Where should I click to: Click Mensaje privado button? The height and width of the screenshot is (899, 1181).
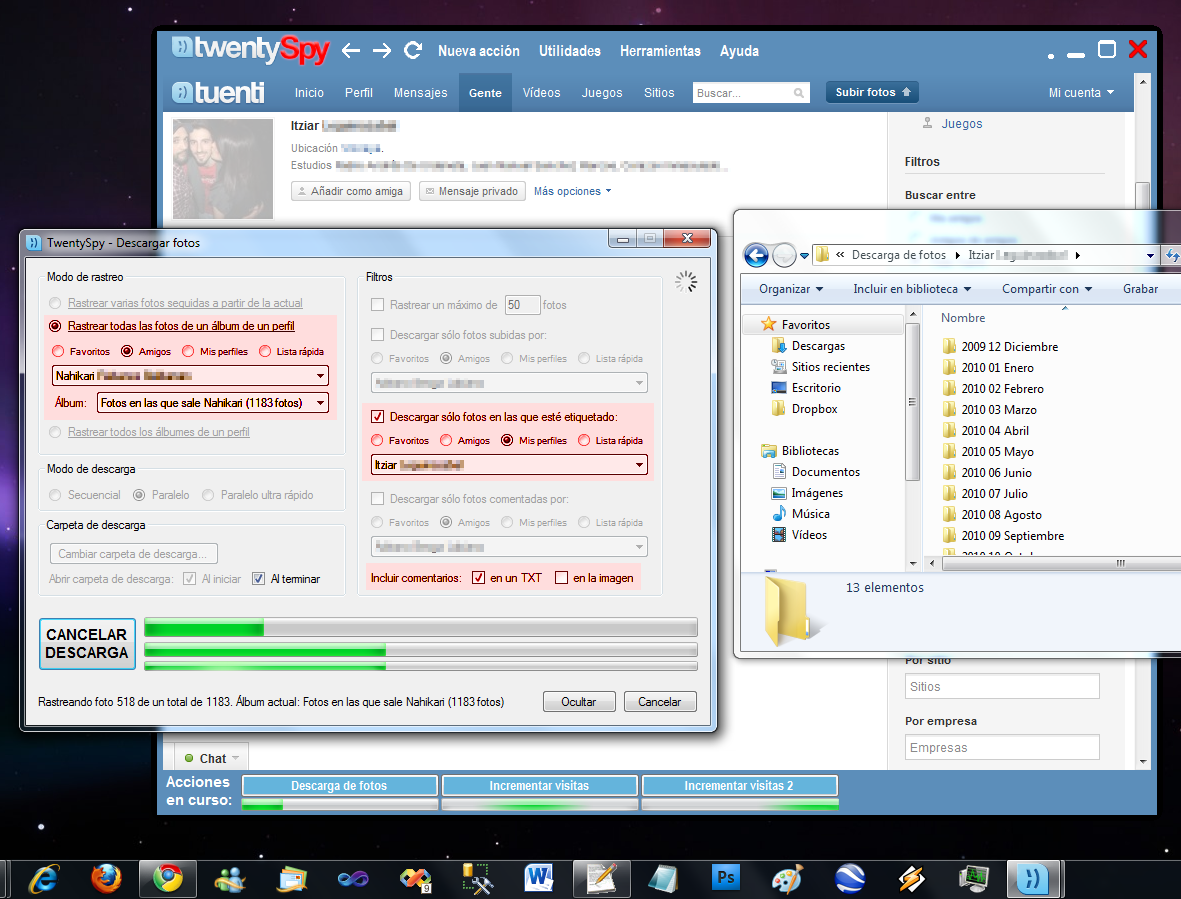click(x=472, y=191)
